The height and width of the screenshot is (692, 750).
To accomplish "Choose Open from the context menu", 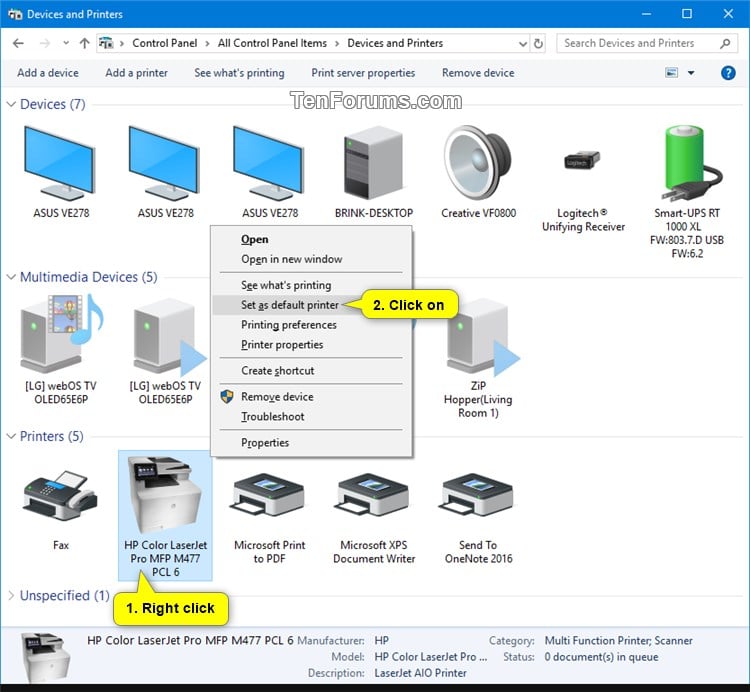I will pyautogui.click(x=311, y=239).
